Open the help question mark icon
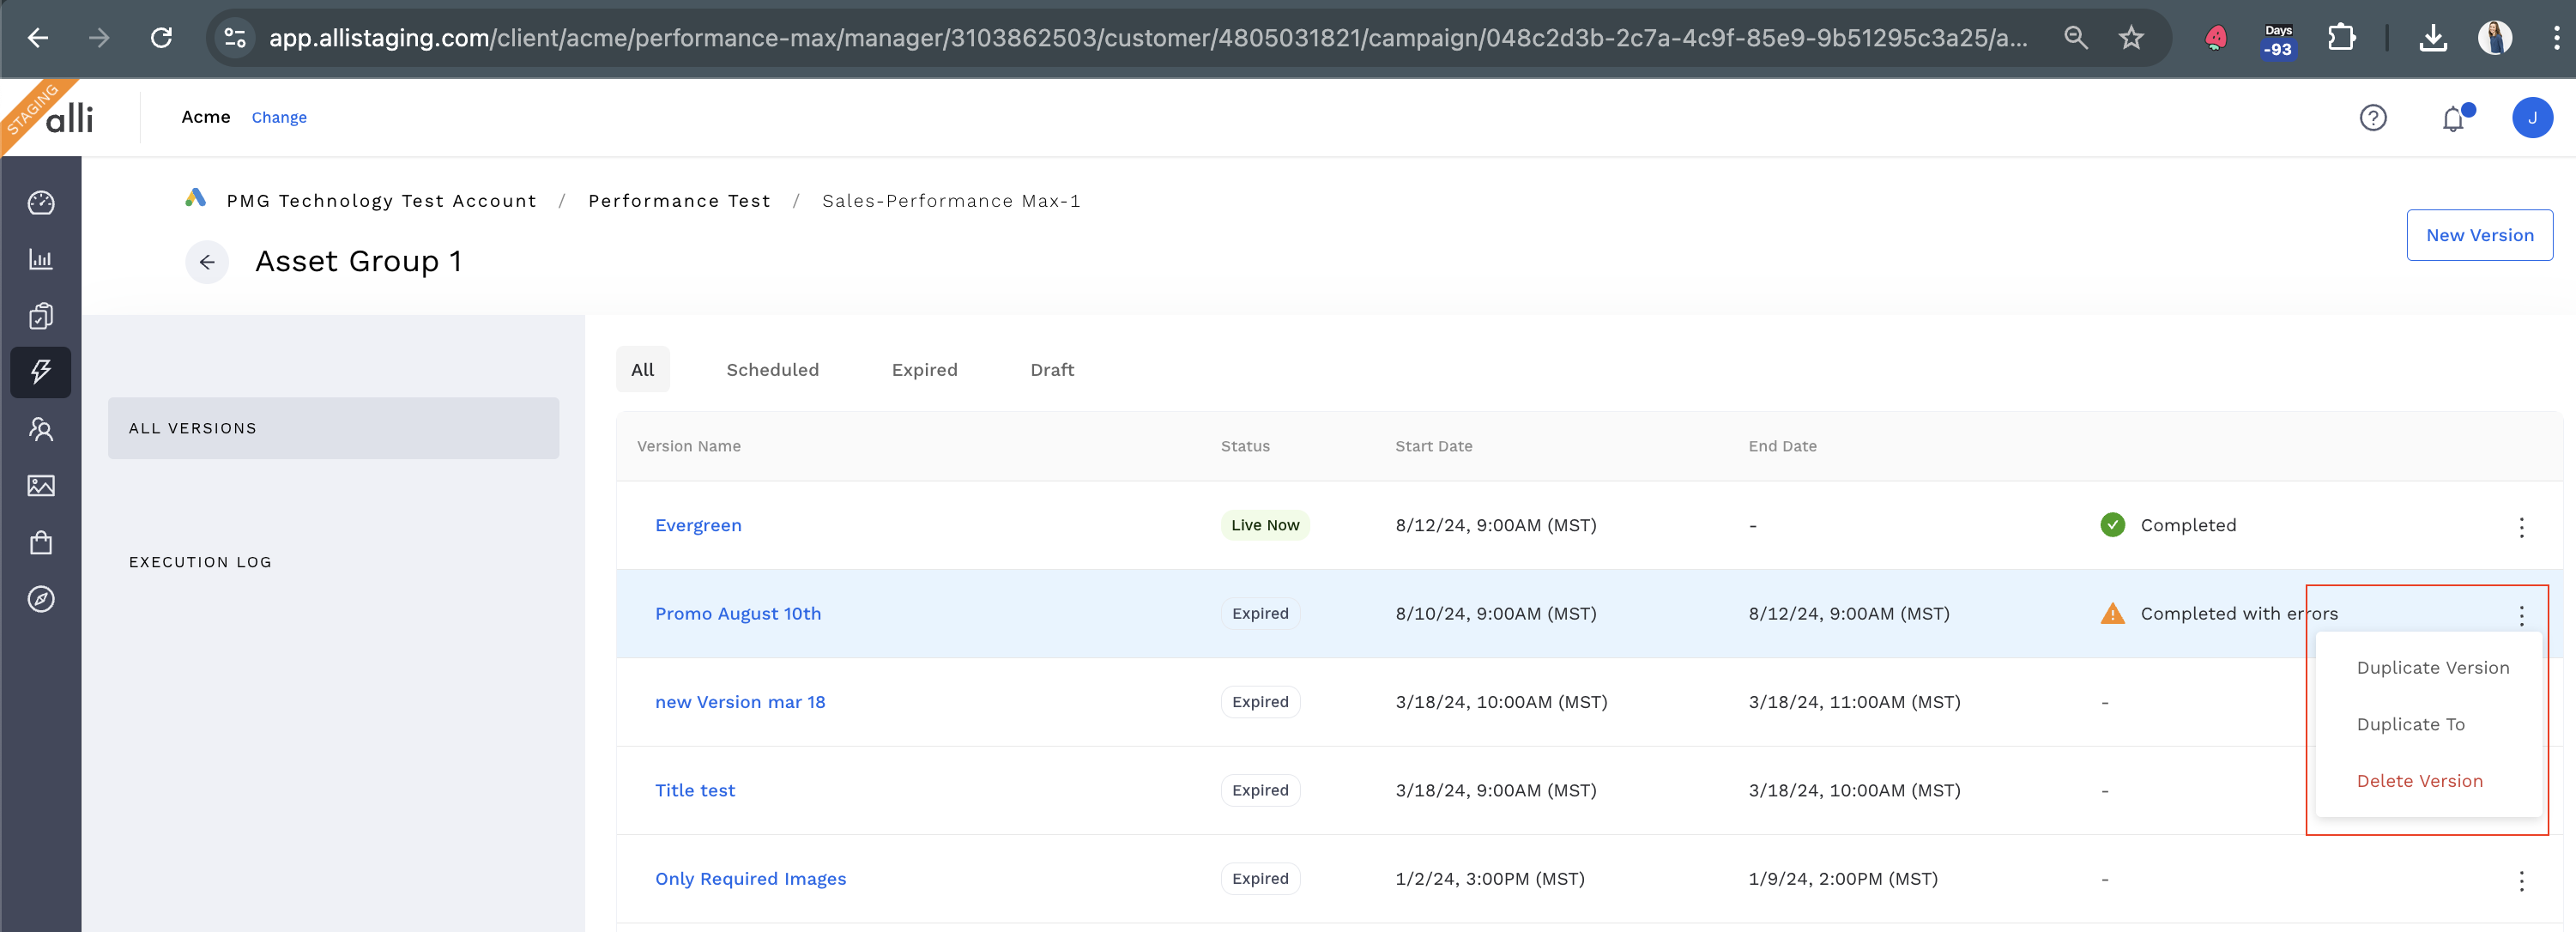The width and height of the screenshot is (2576, 932). pyautogui.click(x=2373, y=118)
